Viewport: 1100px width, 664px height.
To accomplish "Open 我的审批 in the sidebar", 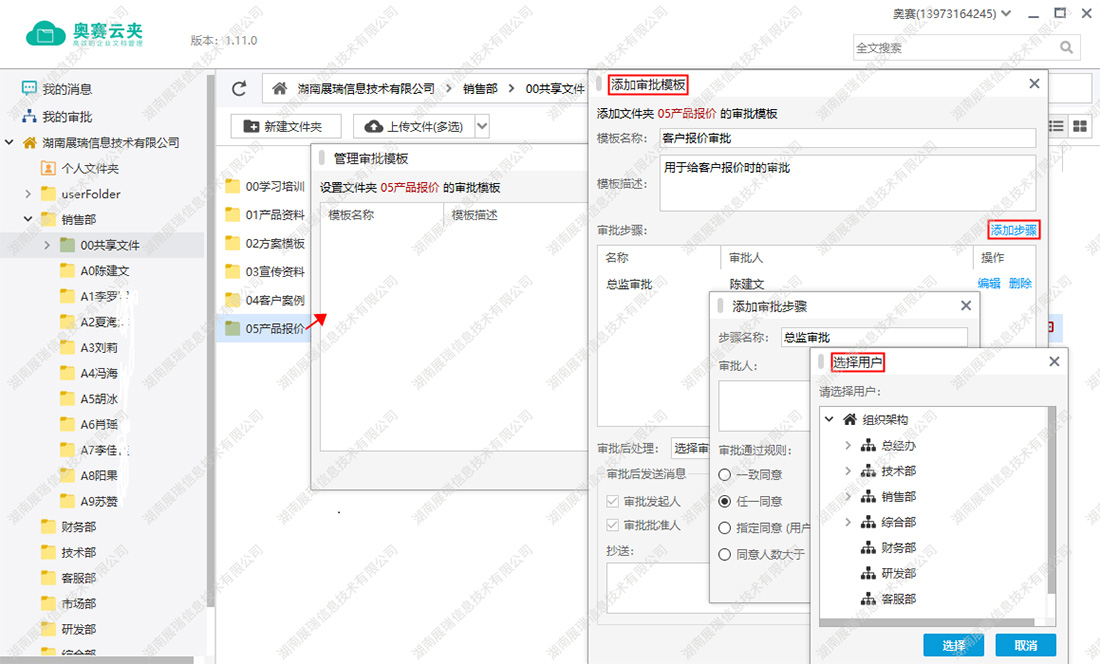I will click(x=66, y=116).
